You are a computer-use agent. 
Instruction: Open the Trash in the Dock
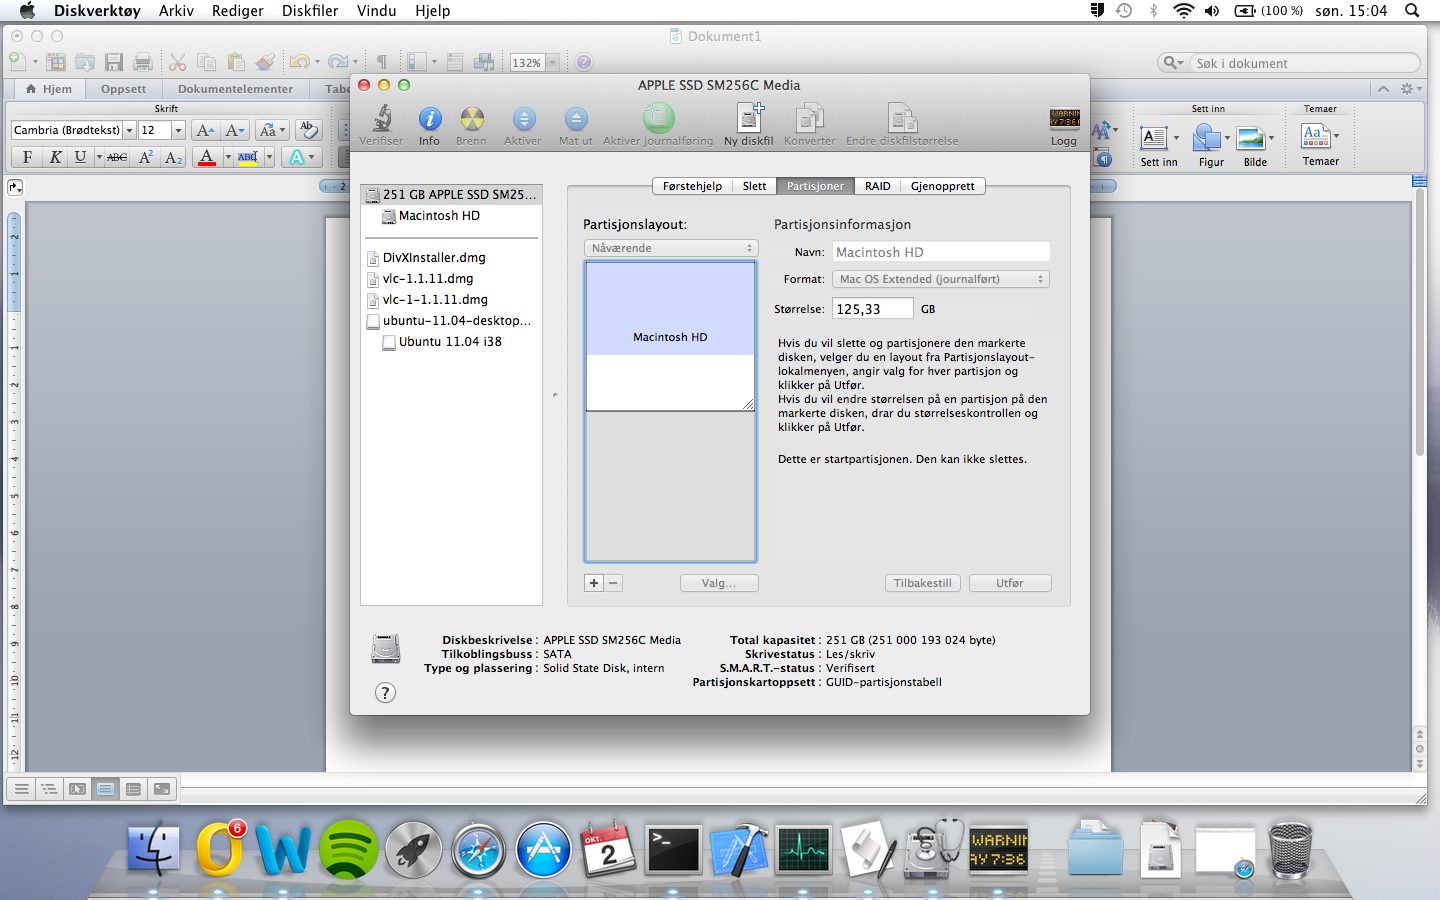tap(1290, 850)
